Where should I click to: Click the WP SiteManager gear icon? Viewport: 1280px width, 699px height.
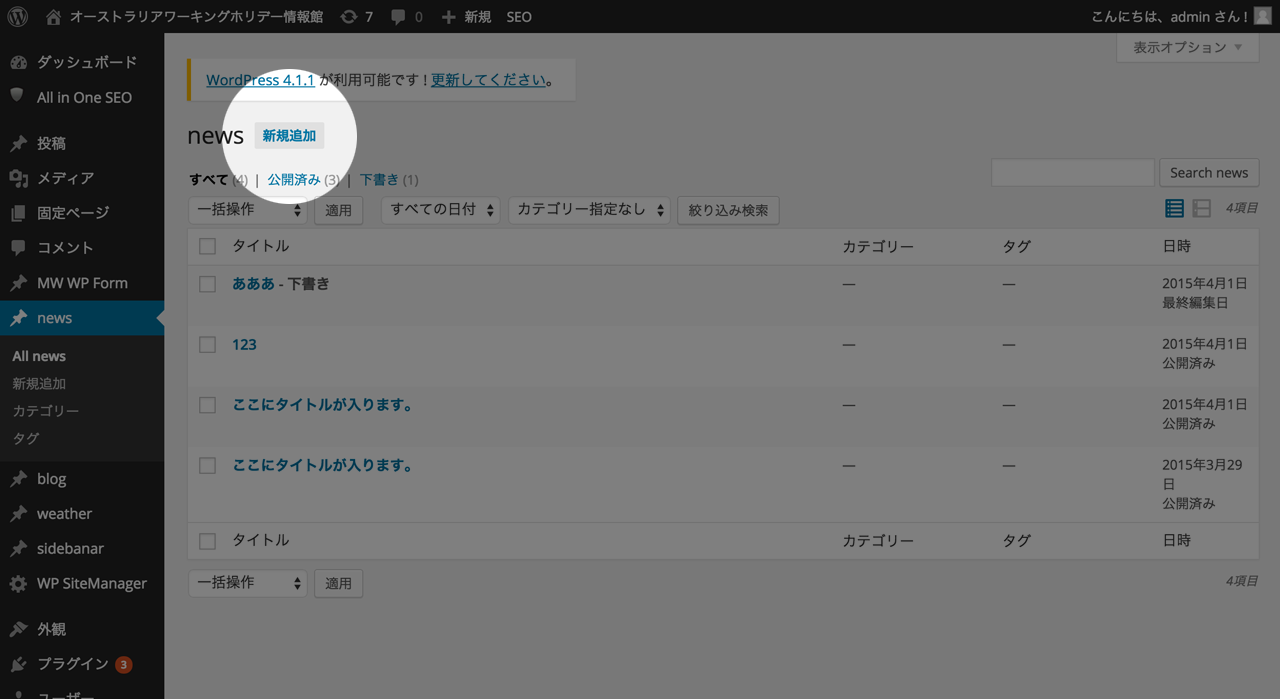point(18,584)
